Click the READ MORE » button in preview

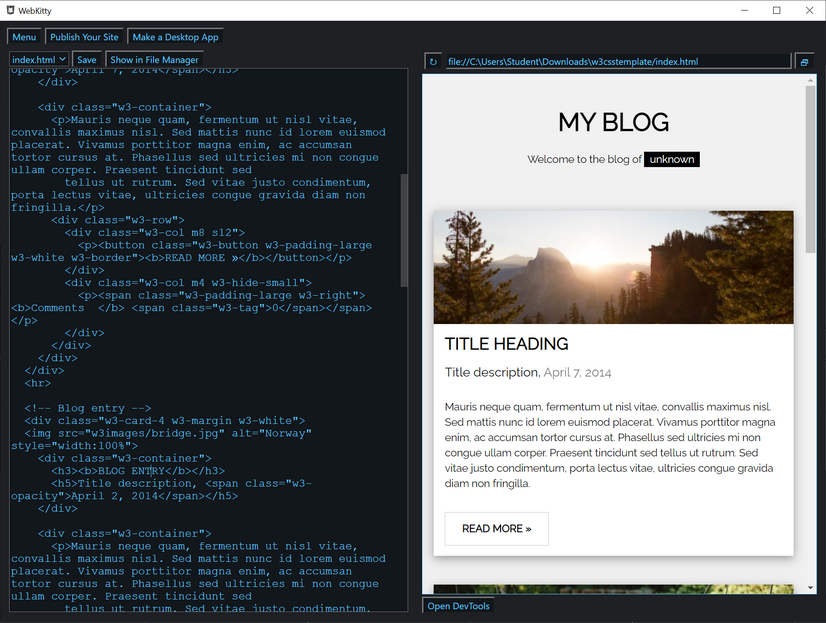point(496,528)
